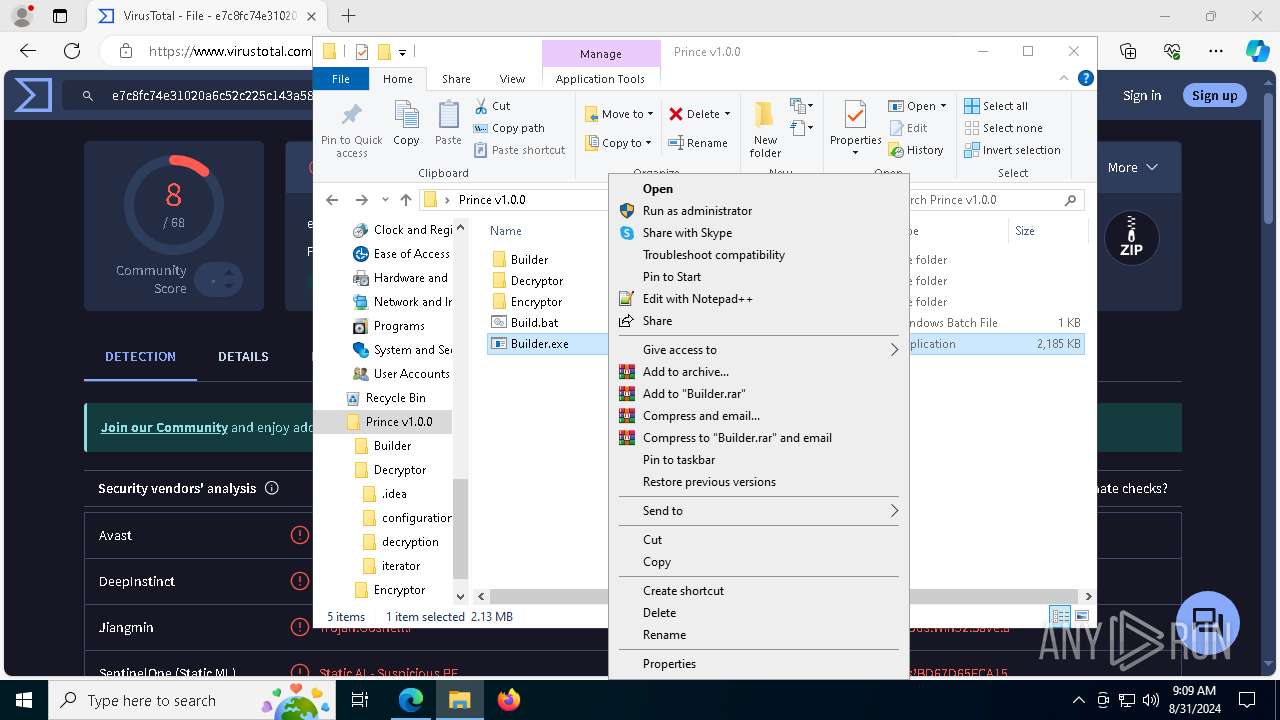The width and height of the screenshot is (1280, 720).
Task: Click the Size column header
Action: (x=1025, y=231)
